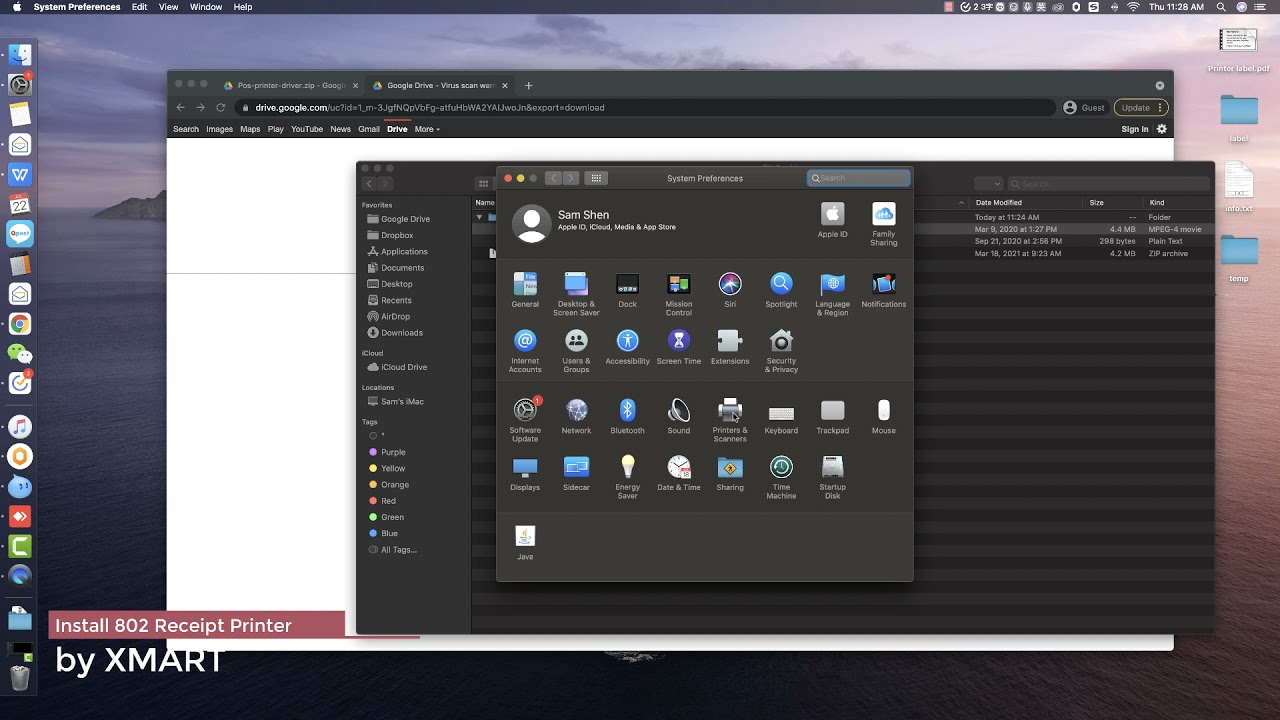This screenshot has height=720, width=1280.
Task: Click the Guest profile button in Chrome
Action: 1084,107
